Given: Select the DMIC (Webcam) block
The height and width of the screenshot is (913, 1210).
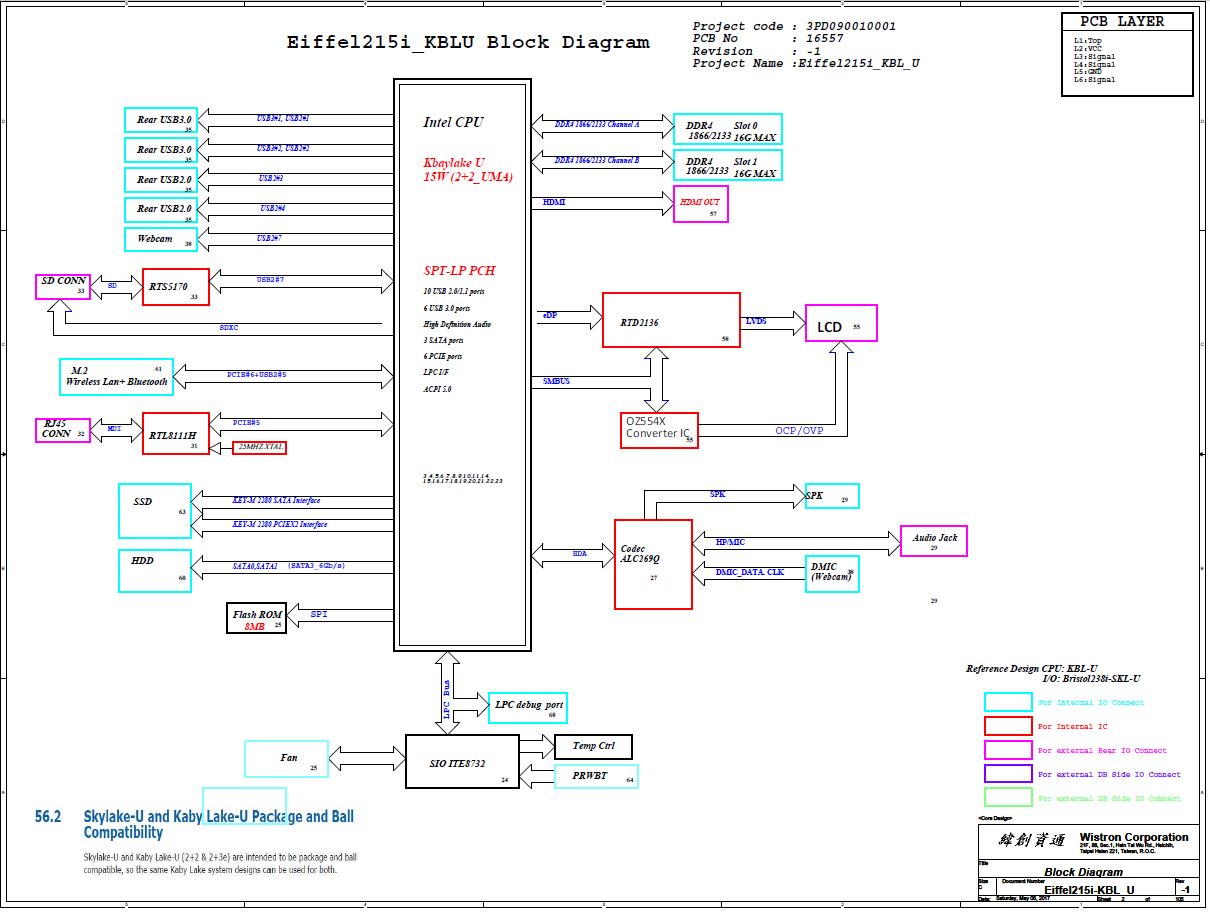Looking at the screenshot, I should pyautogui.click(x=832, y=574).
